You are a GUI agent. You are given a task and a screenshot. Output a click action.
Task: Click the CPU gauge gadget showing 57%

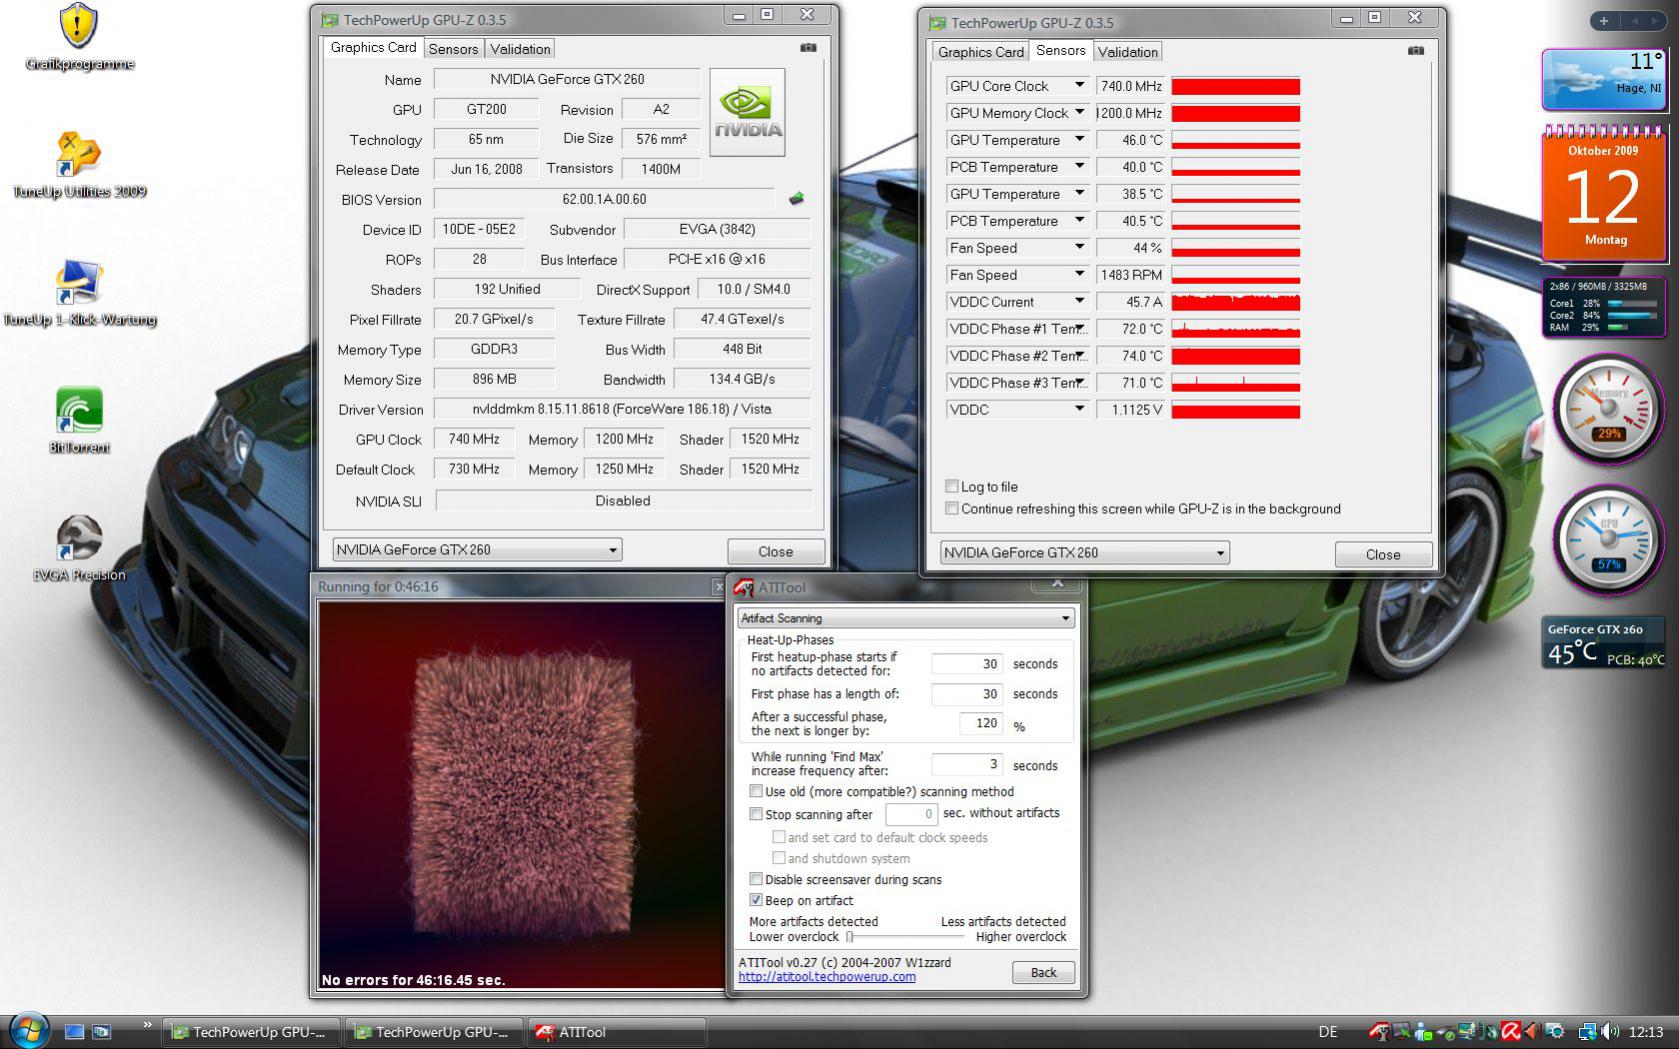tap(1608, 541)
